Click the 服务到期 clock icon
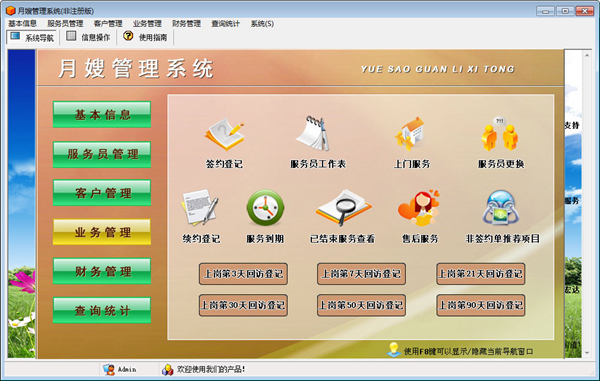This screenshot has width=600, height=381. [265, 208]
